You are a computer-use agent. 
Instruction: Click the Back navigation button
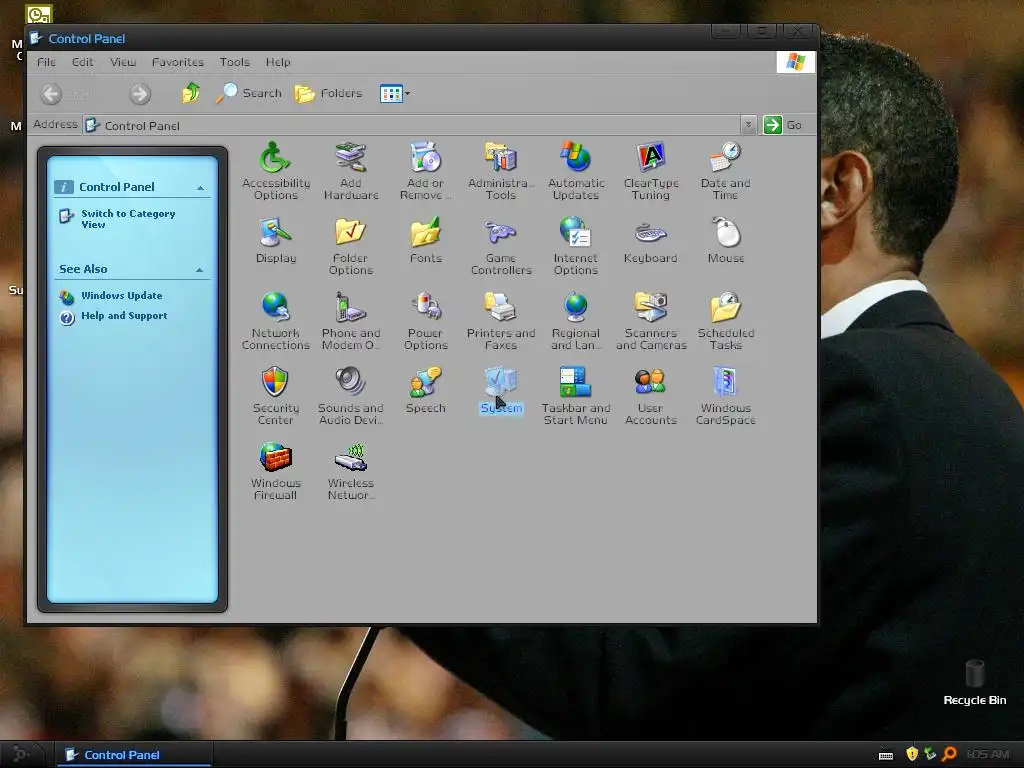(67, 94)
